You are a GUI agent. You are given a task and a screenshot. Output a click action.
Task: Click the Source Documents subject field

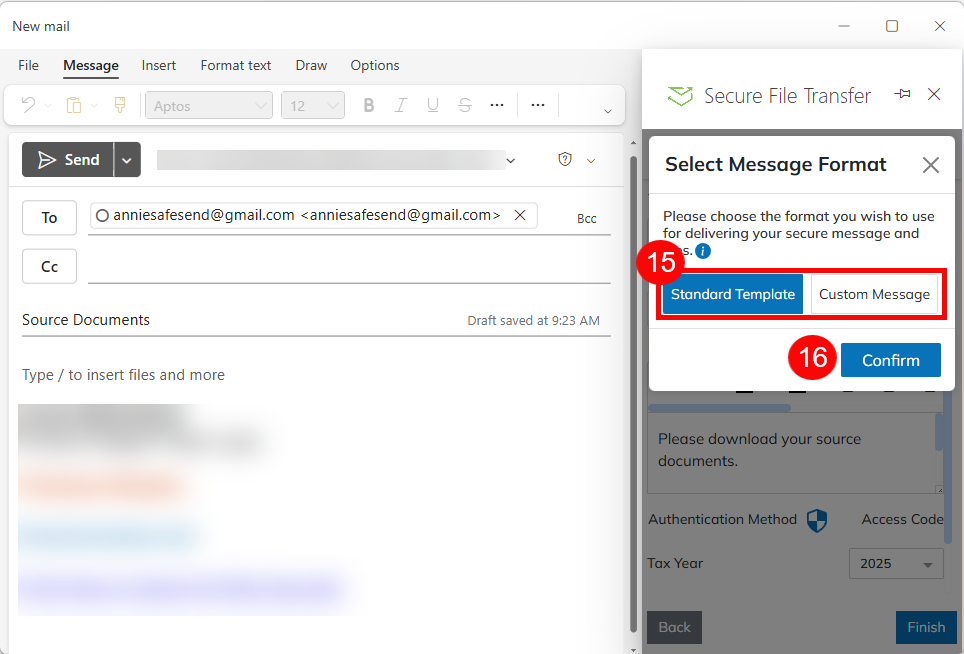[240, 320]
